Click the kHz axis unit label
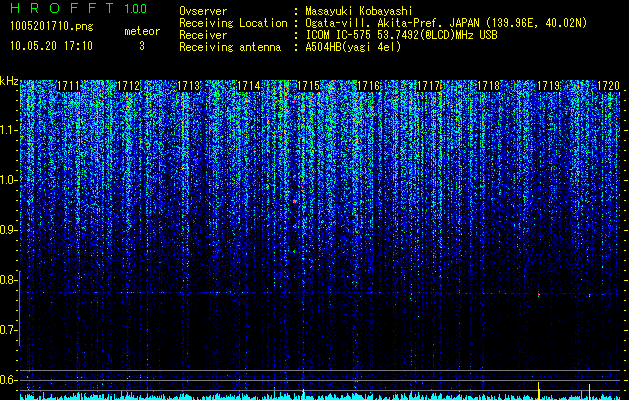This screenshot has width=629, height=400. pos(9,81)
